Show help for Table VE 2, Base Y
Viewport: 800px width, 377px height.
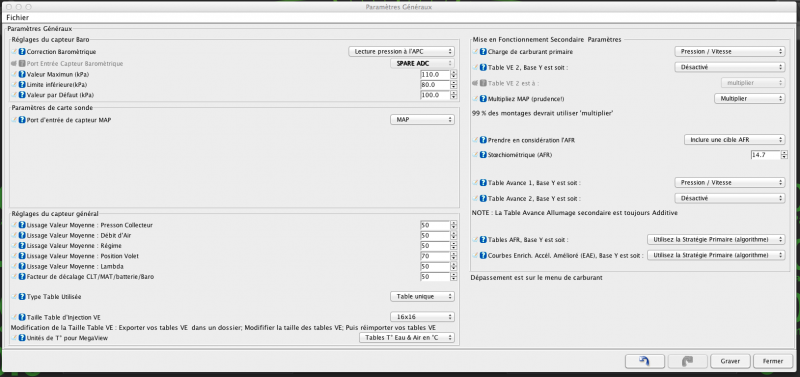coord(483,67)
